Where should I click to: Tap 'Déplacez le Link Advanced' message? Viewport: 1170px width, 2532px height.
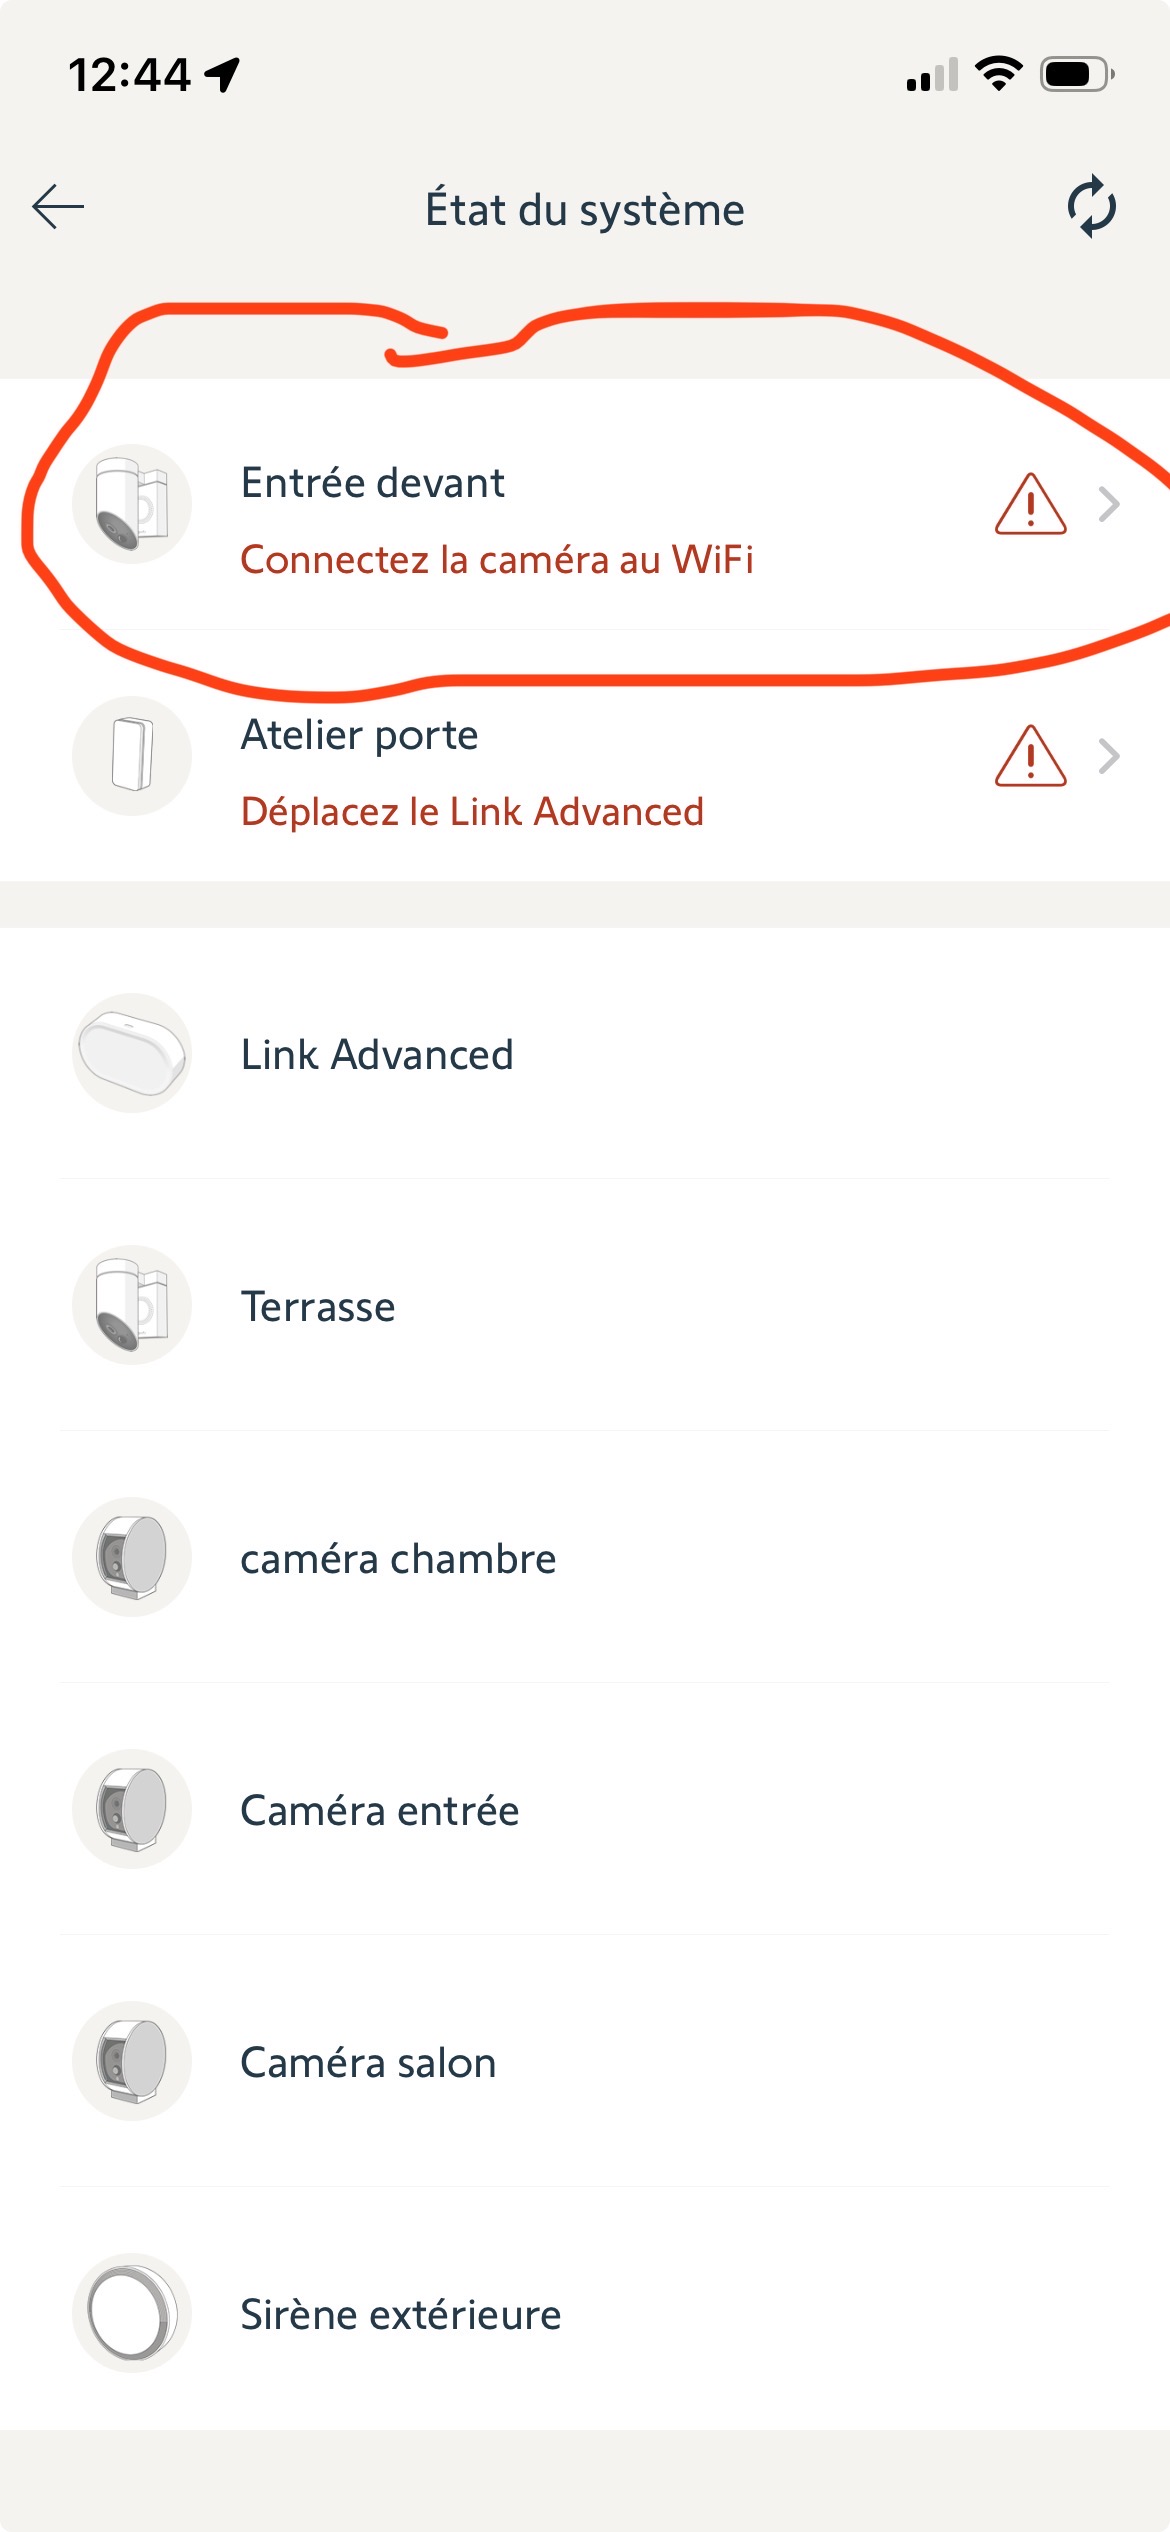tap(472, 812)
